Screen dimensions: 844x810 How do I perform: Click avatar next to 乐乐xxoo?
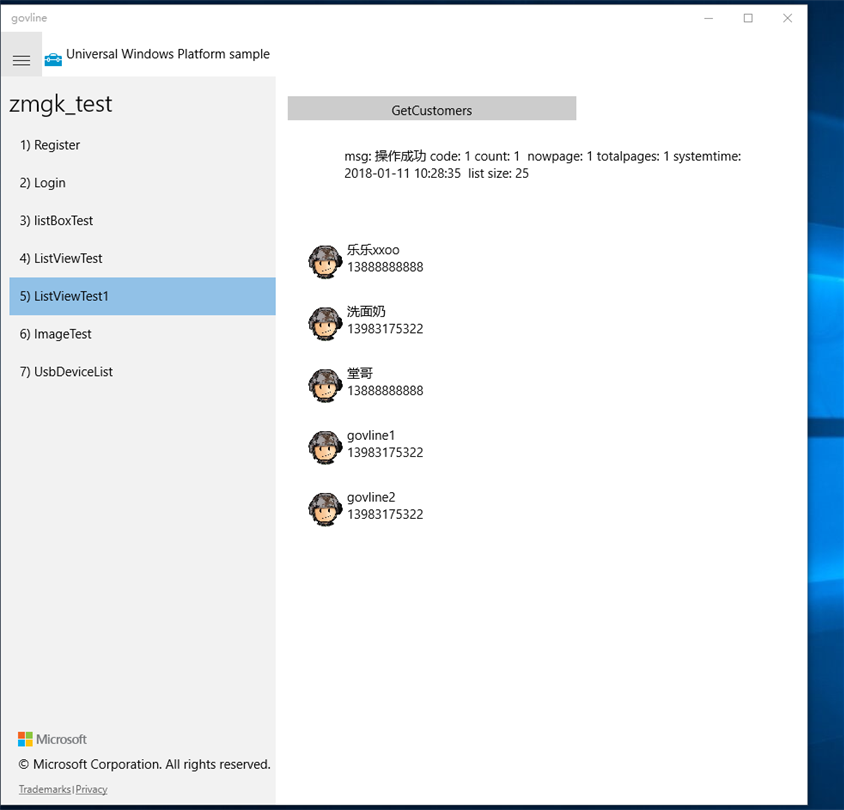[325, 262]
